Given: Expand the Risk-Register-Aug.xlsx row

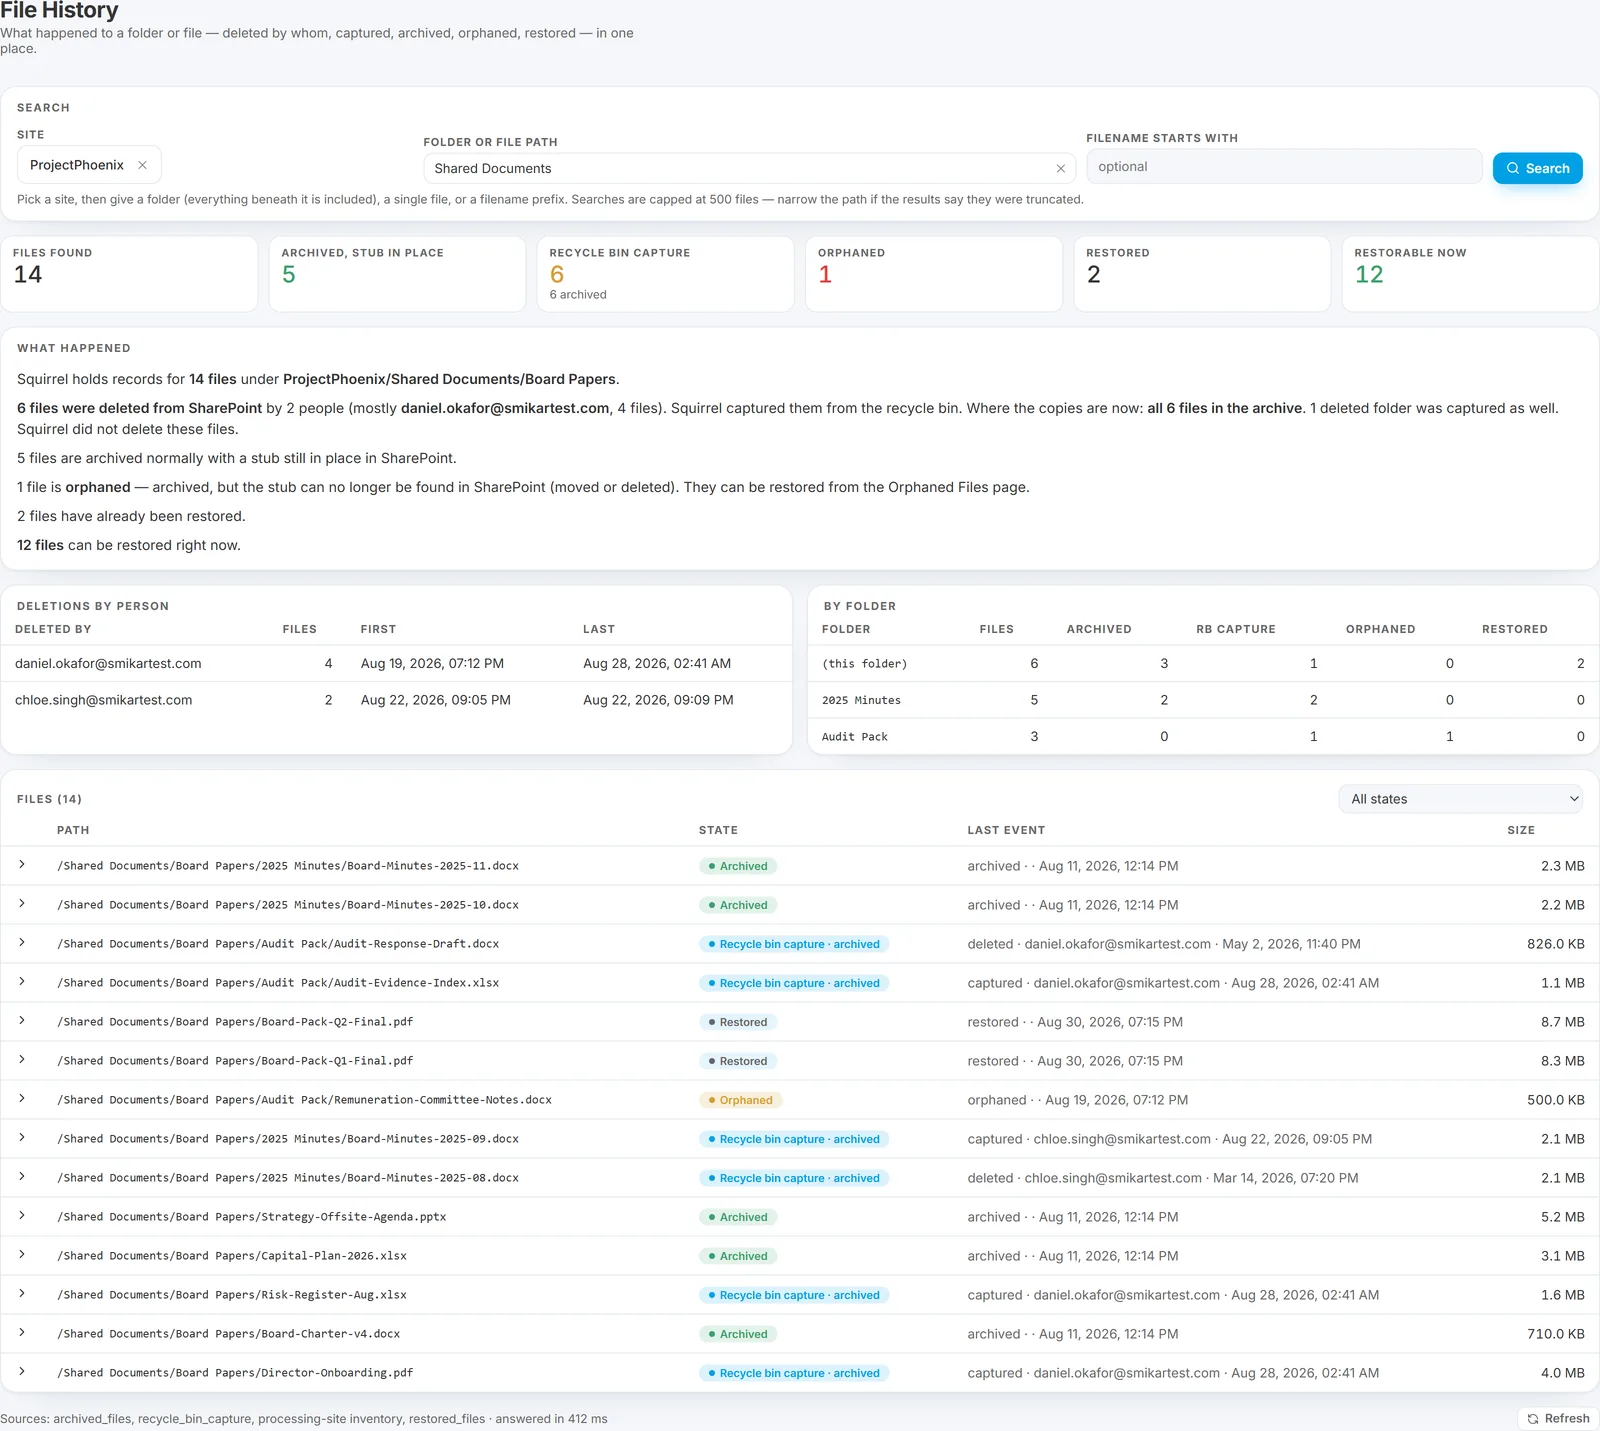Looking at the screenshot, I should 22,1294.
